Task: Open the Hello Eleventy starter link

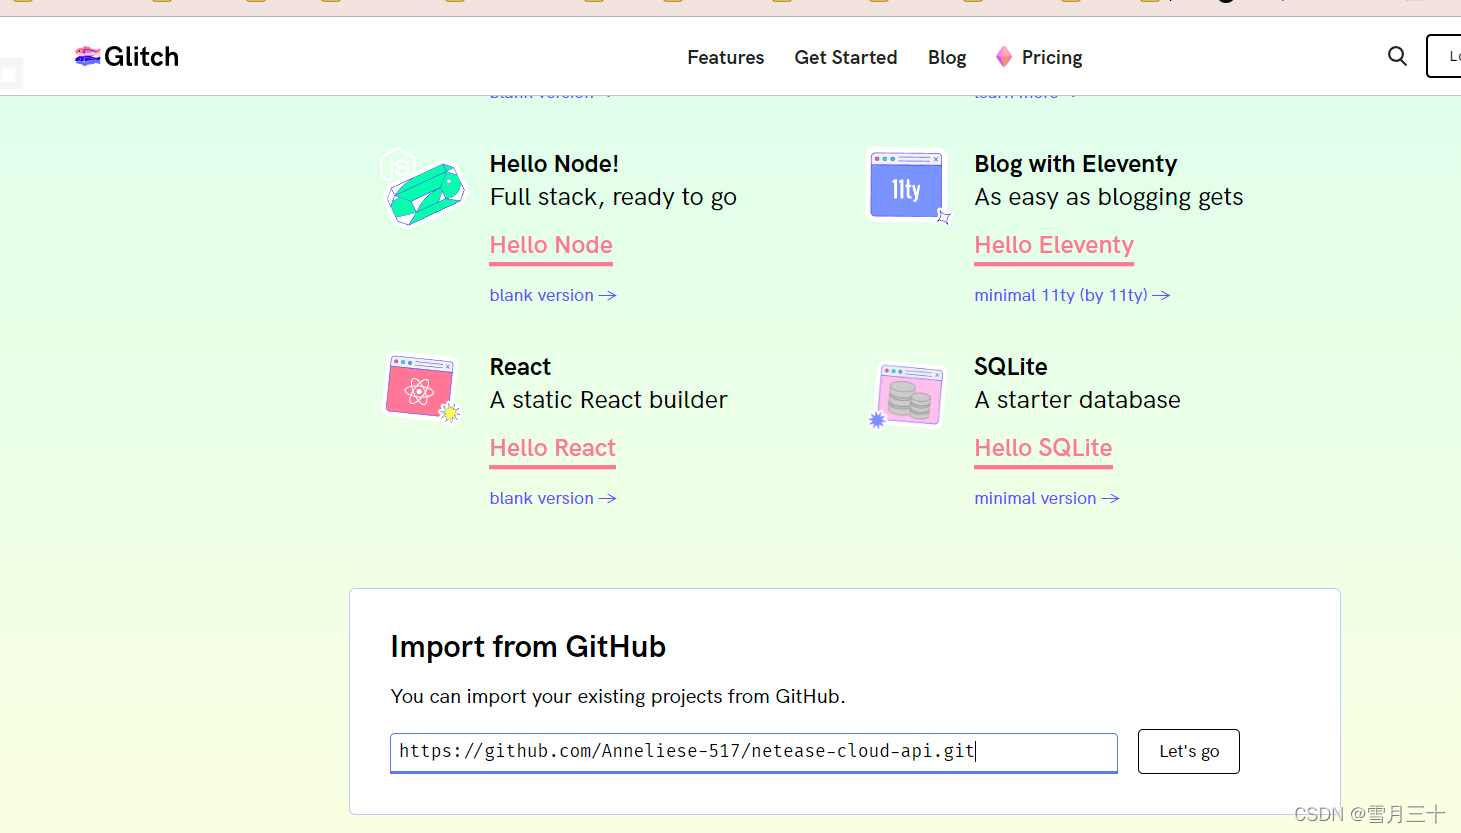Action: [1054, 246]
